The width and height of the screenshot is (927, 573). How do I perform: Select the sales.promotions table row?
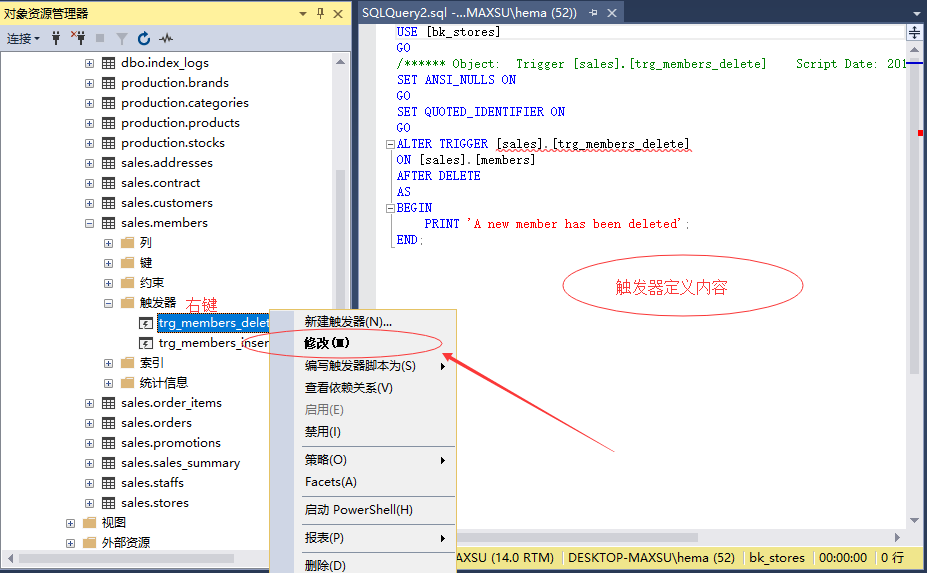click(x=171, y=443)
